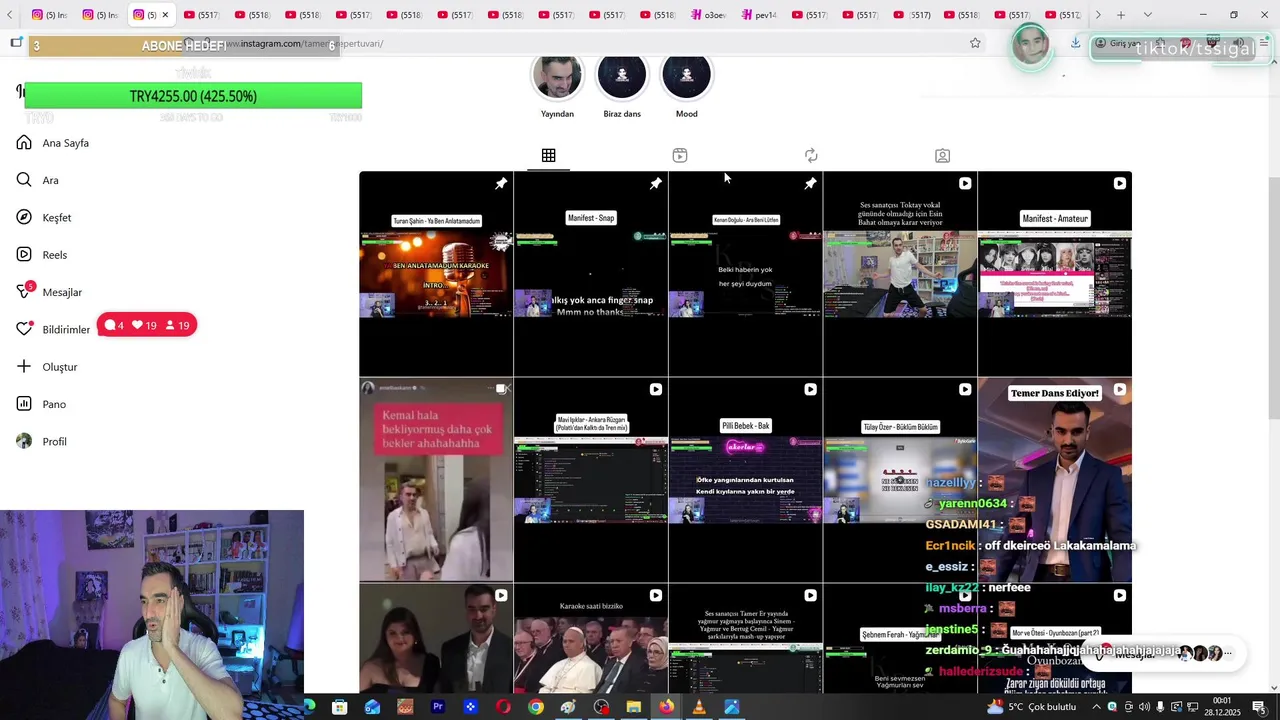1280x720 pixels.
Task: Open the 5°C Çok bulutlu weather widget
Action: (x=1032, y=707)
